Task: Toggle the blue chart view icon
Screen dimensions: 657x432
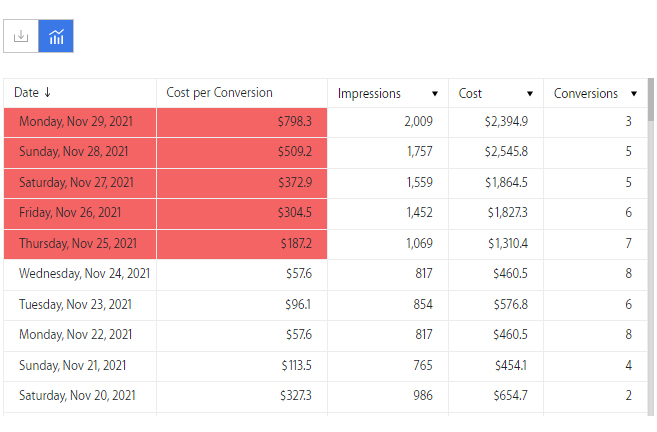Action: coord(56,36)
